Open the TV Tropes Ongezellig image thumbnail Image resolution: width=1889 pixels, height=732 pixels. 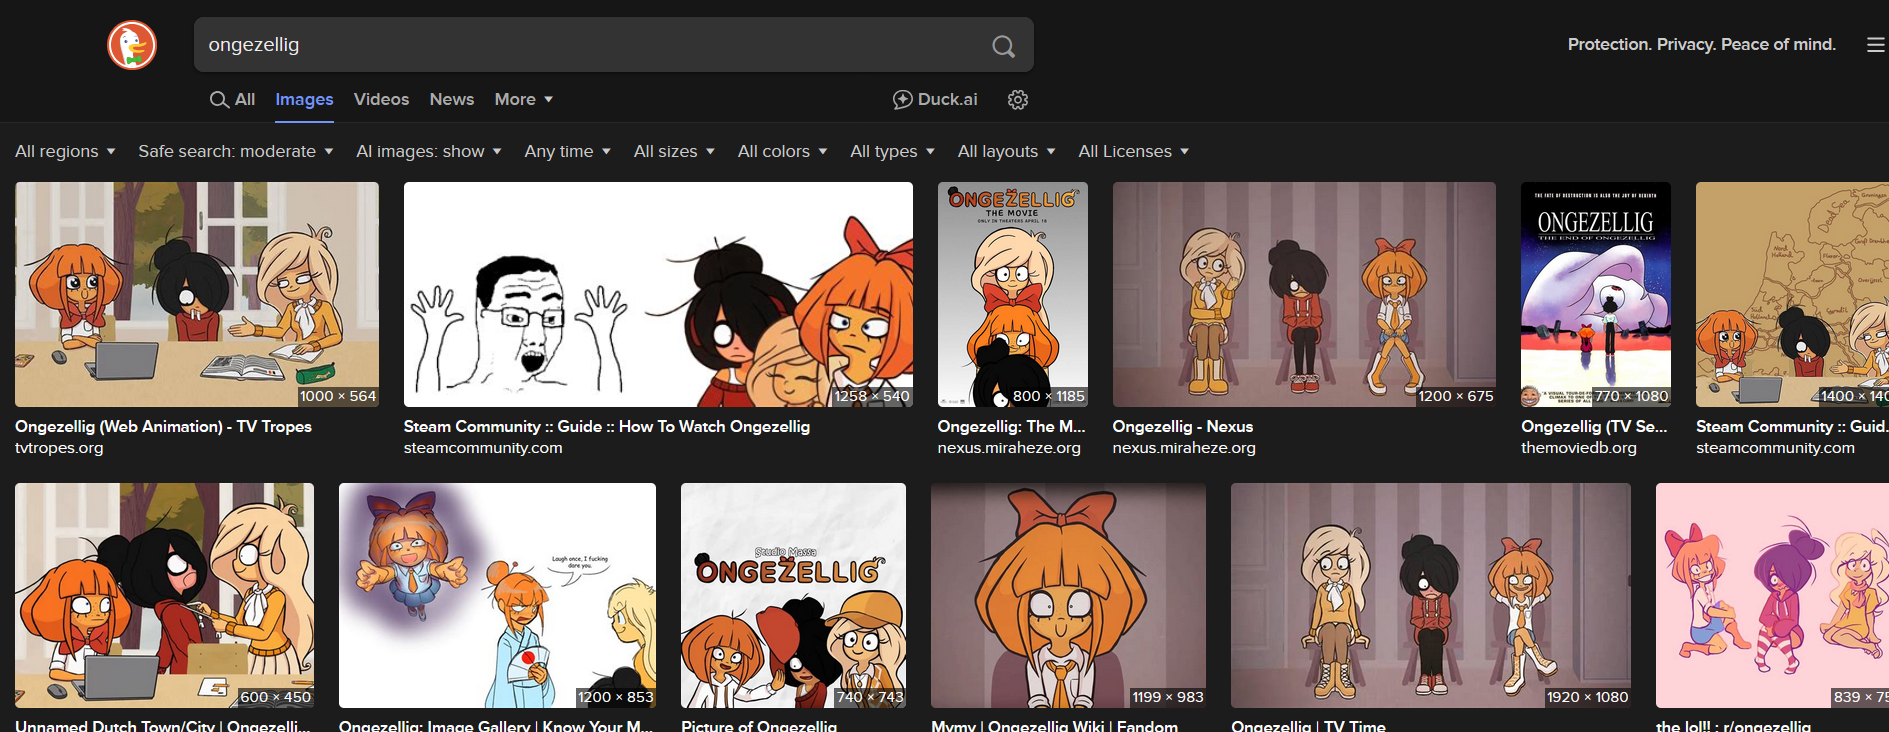(197, 294)
